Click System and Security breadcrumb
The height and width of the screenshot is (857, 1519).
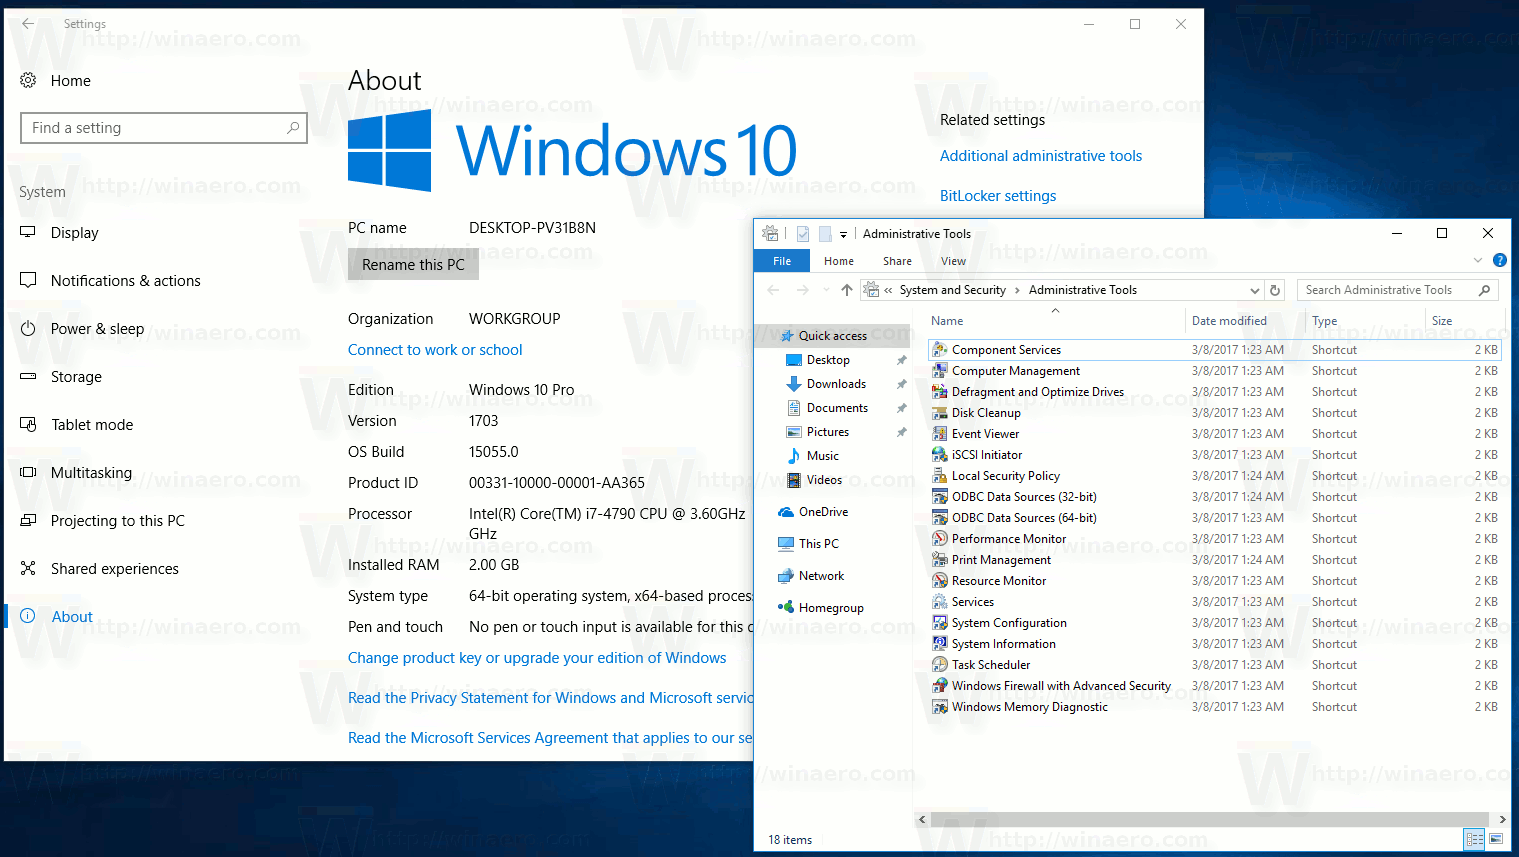click(952, 290)
